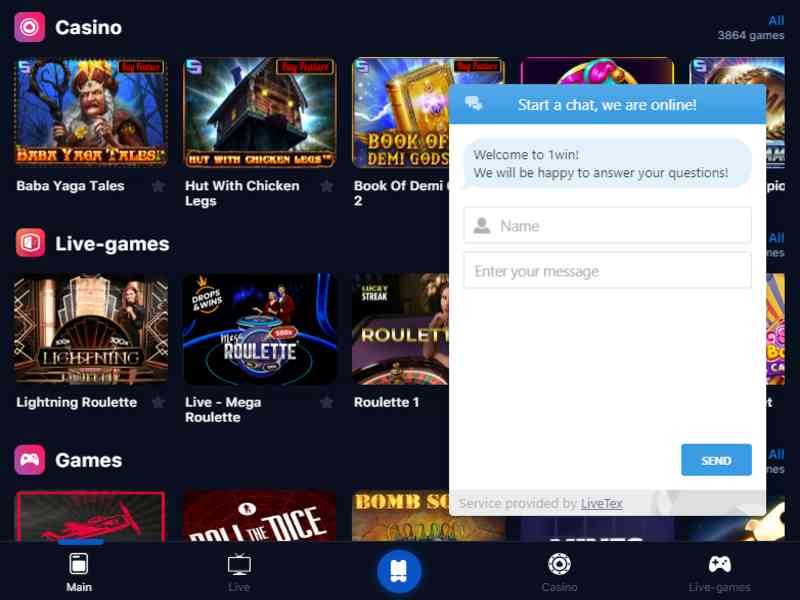Click the Baba Yaga Tales title text
Screen dimensions: 800x600
click(x=70, y=186)
